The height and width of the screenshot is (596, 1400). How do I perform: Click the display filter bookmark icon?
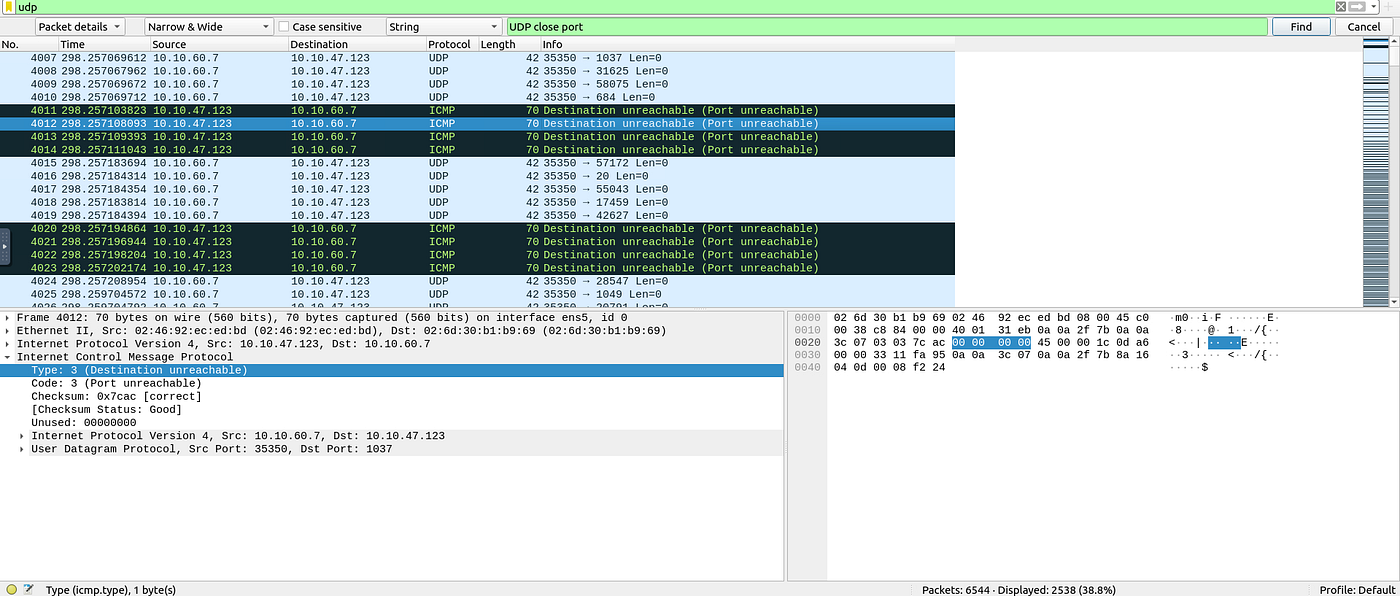9,7
